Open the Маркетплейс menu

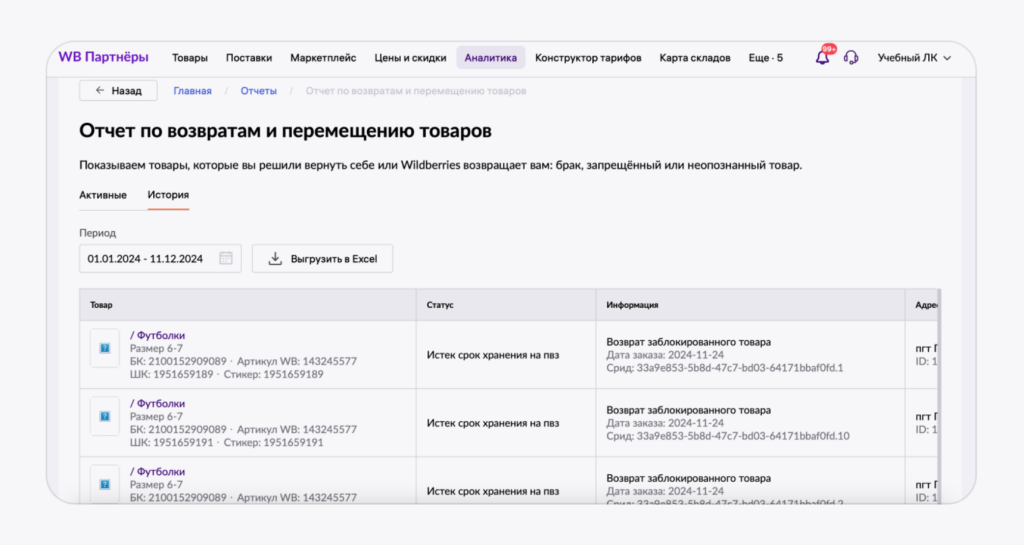tap(323, 57)
